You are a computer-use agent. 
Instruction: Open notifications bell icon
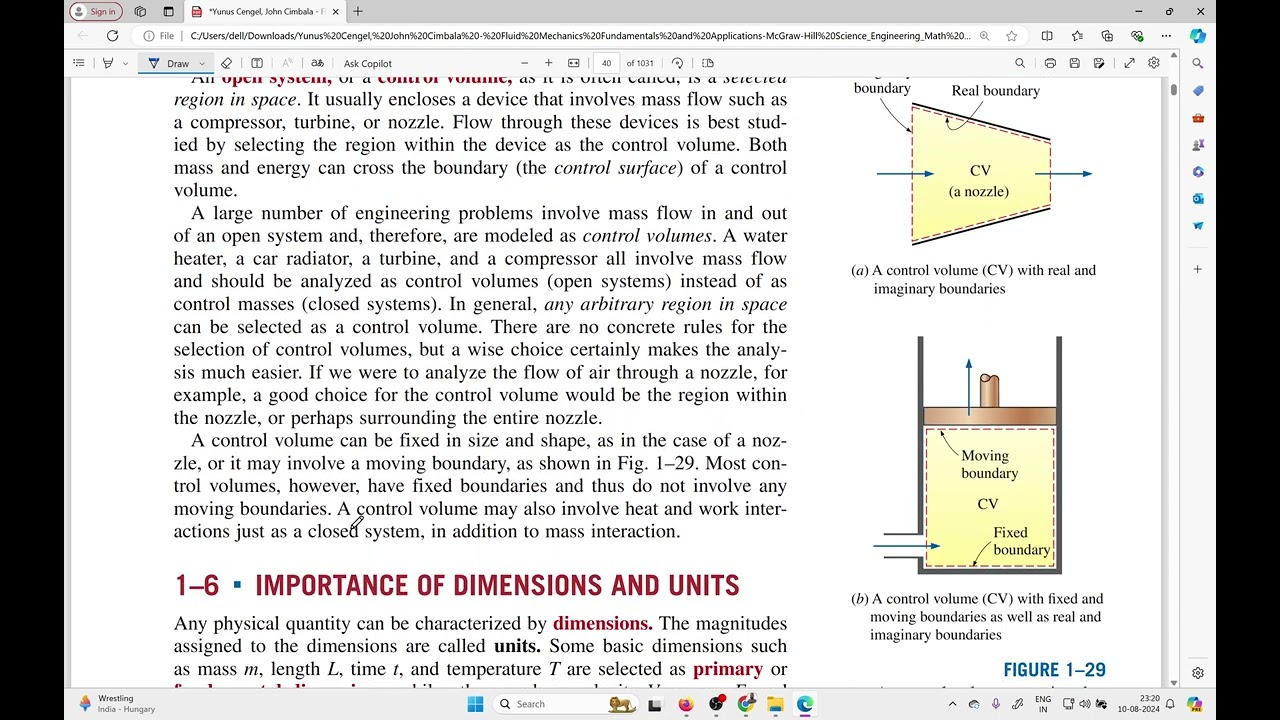click(1170, 704)
